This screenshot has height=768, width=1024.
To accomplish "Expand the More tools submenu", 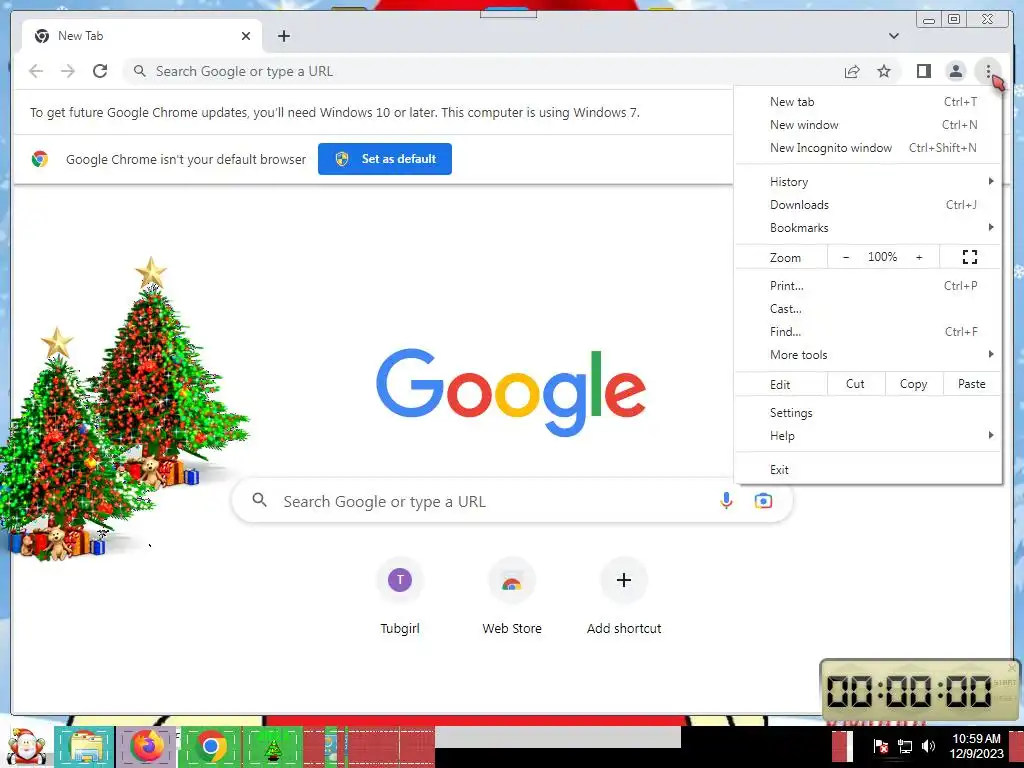I will pos(868,355).
